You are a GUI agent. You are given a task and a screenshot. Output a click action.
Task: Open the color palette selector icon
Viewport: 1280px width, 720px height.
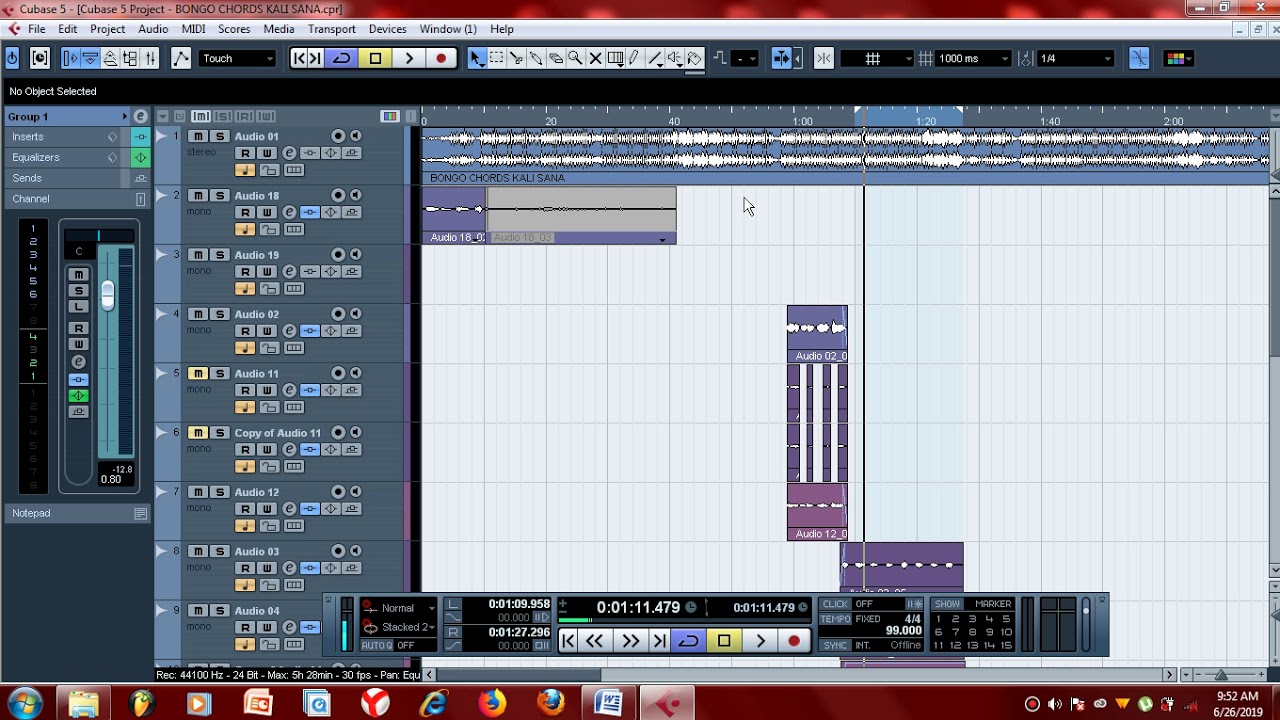(1178, 59)
